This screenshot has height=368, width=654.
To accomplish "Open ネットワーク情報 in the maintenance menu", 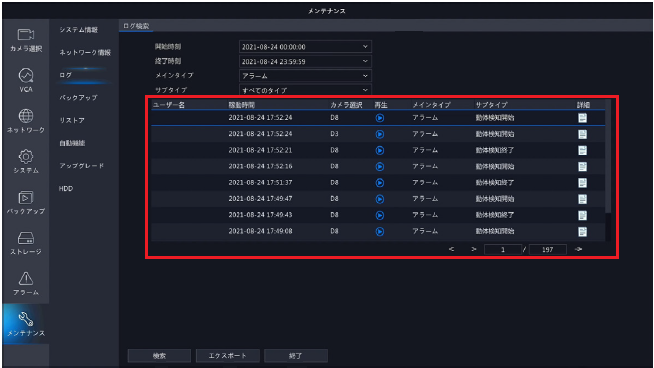I will click(x=85, y=53).
